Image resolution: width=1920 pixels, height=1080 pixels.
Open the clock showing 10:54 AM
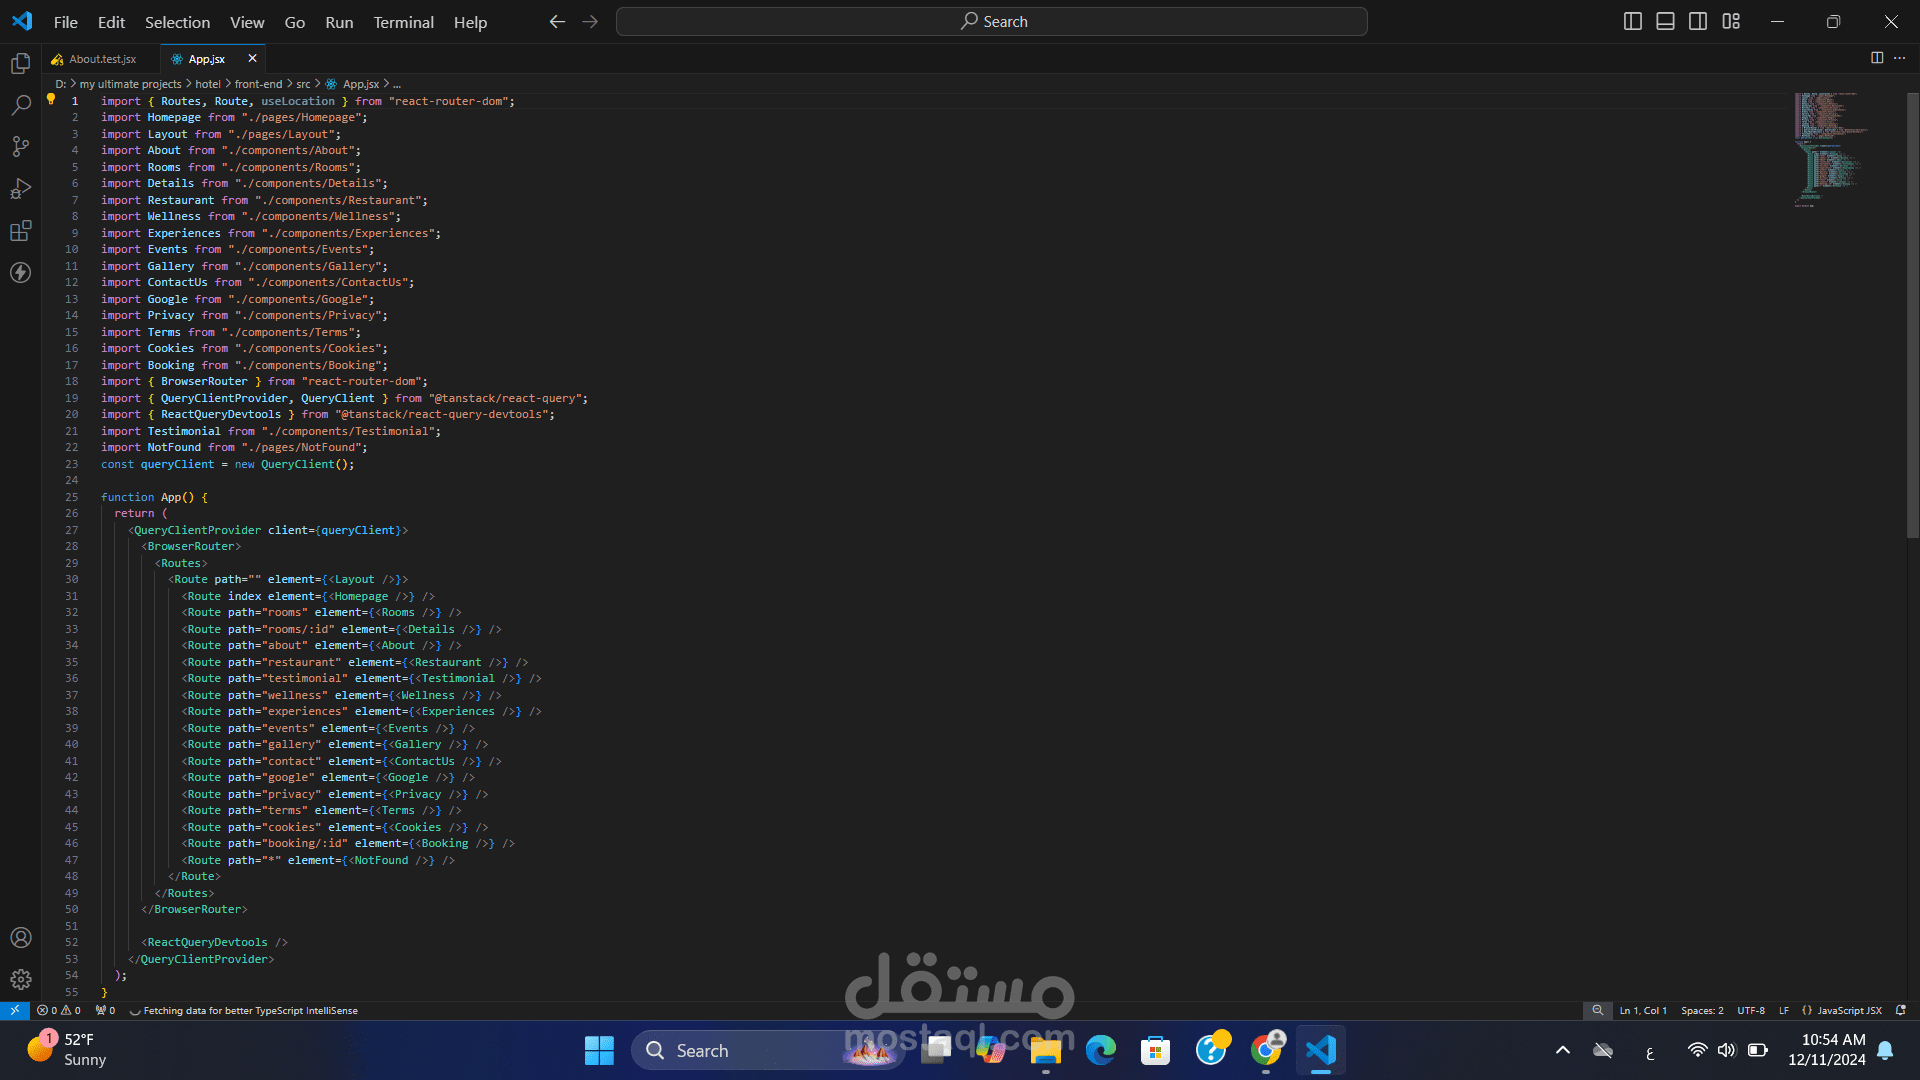1827,1050
